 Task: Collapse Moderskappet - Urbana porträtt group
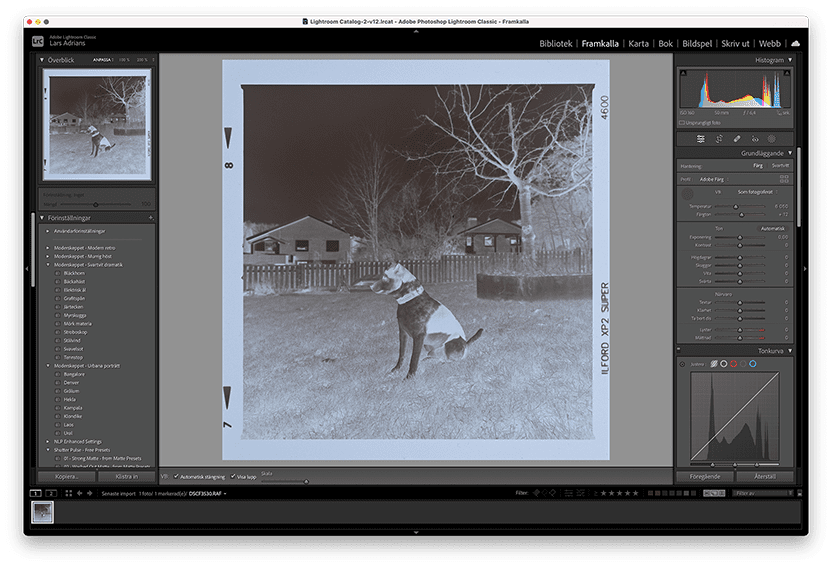point(48,365)
